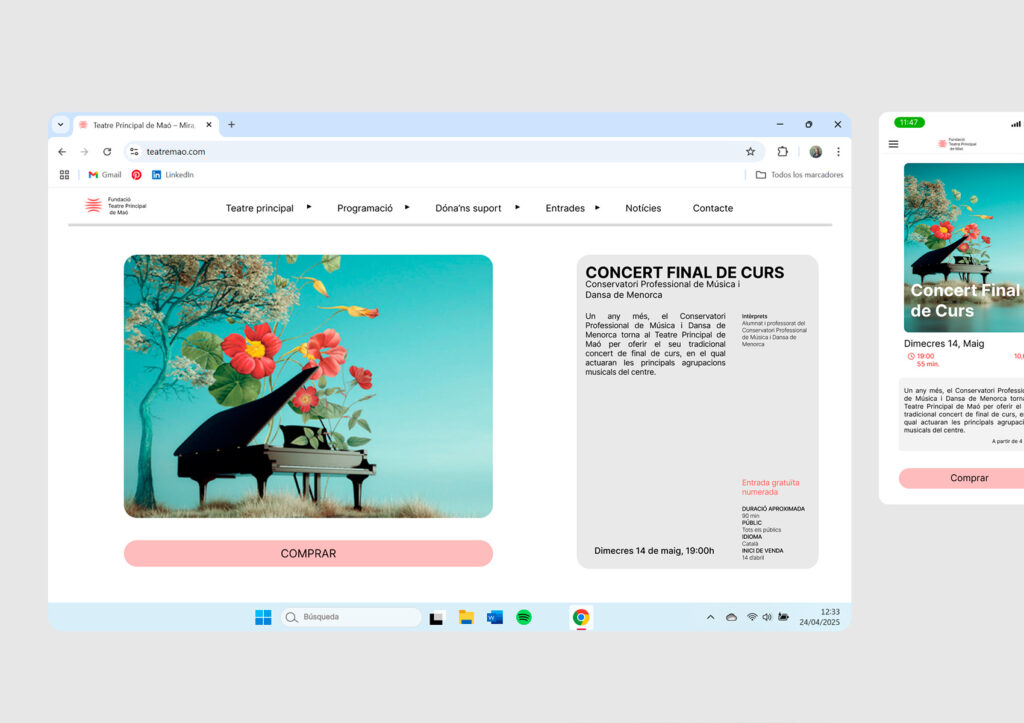Expand the Dóna'ns suport submenu arrow
This screenshot has height=723, width=1024.
tap(517, 207)
